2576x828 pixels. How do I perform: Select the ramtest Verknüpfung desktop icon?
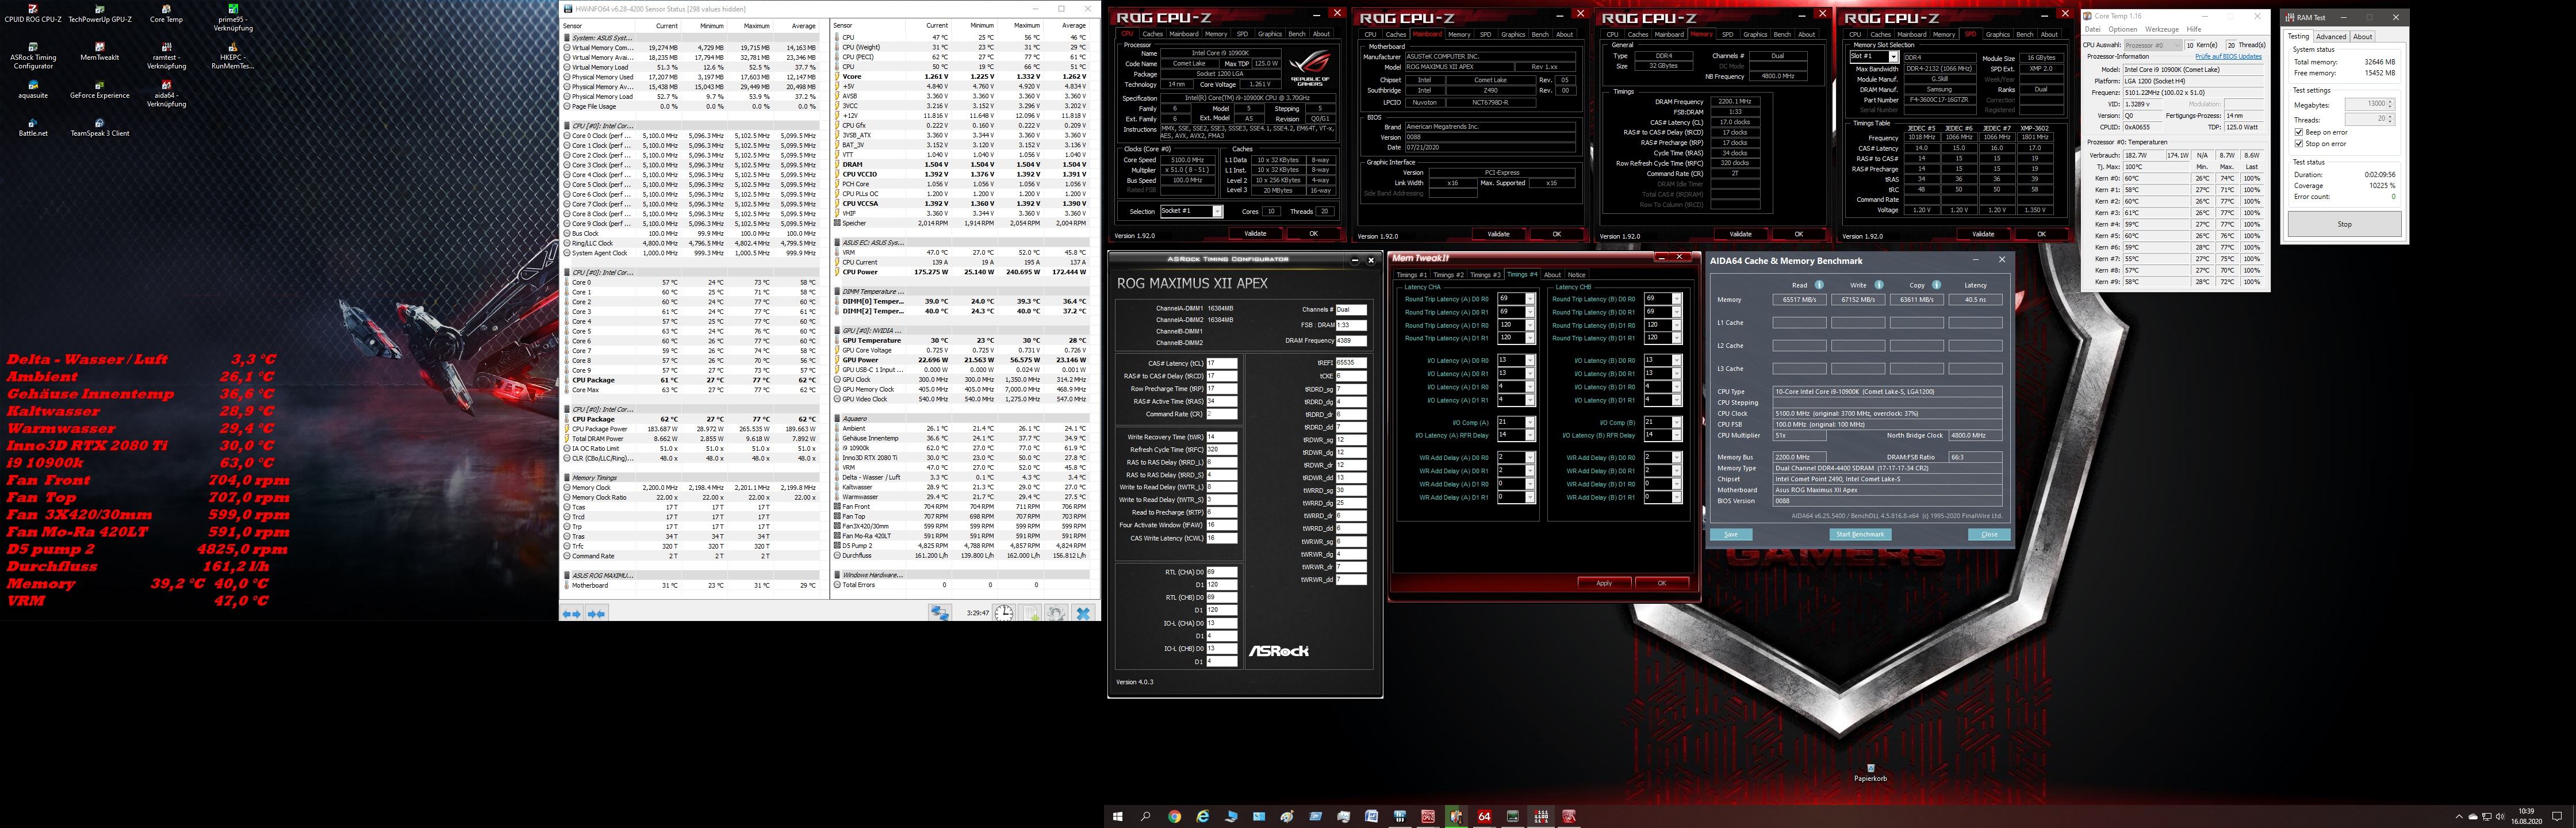pos(166,55)
